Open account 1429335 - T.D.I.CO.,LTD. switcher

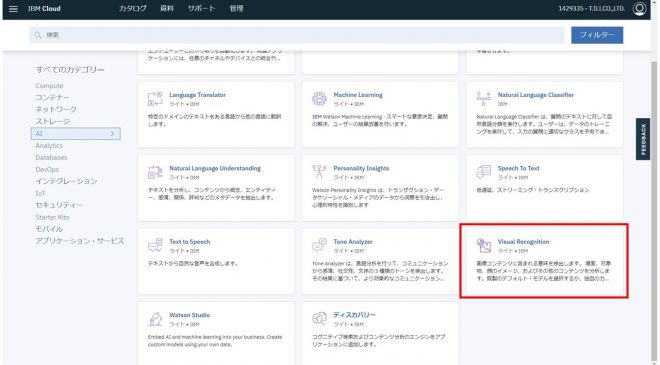click(x=591, y=8)
